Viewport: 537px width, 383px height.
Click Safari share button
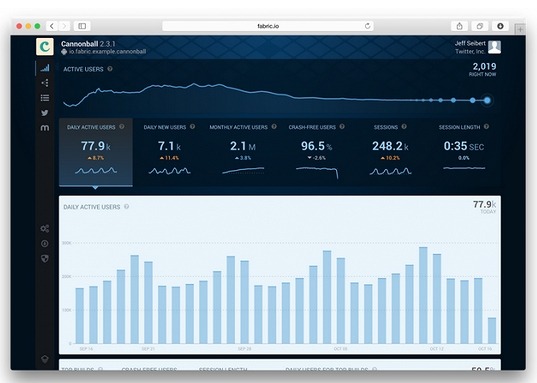click(x=460, y=26)
